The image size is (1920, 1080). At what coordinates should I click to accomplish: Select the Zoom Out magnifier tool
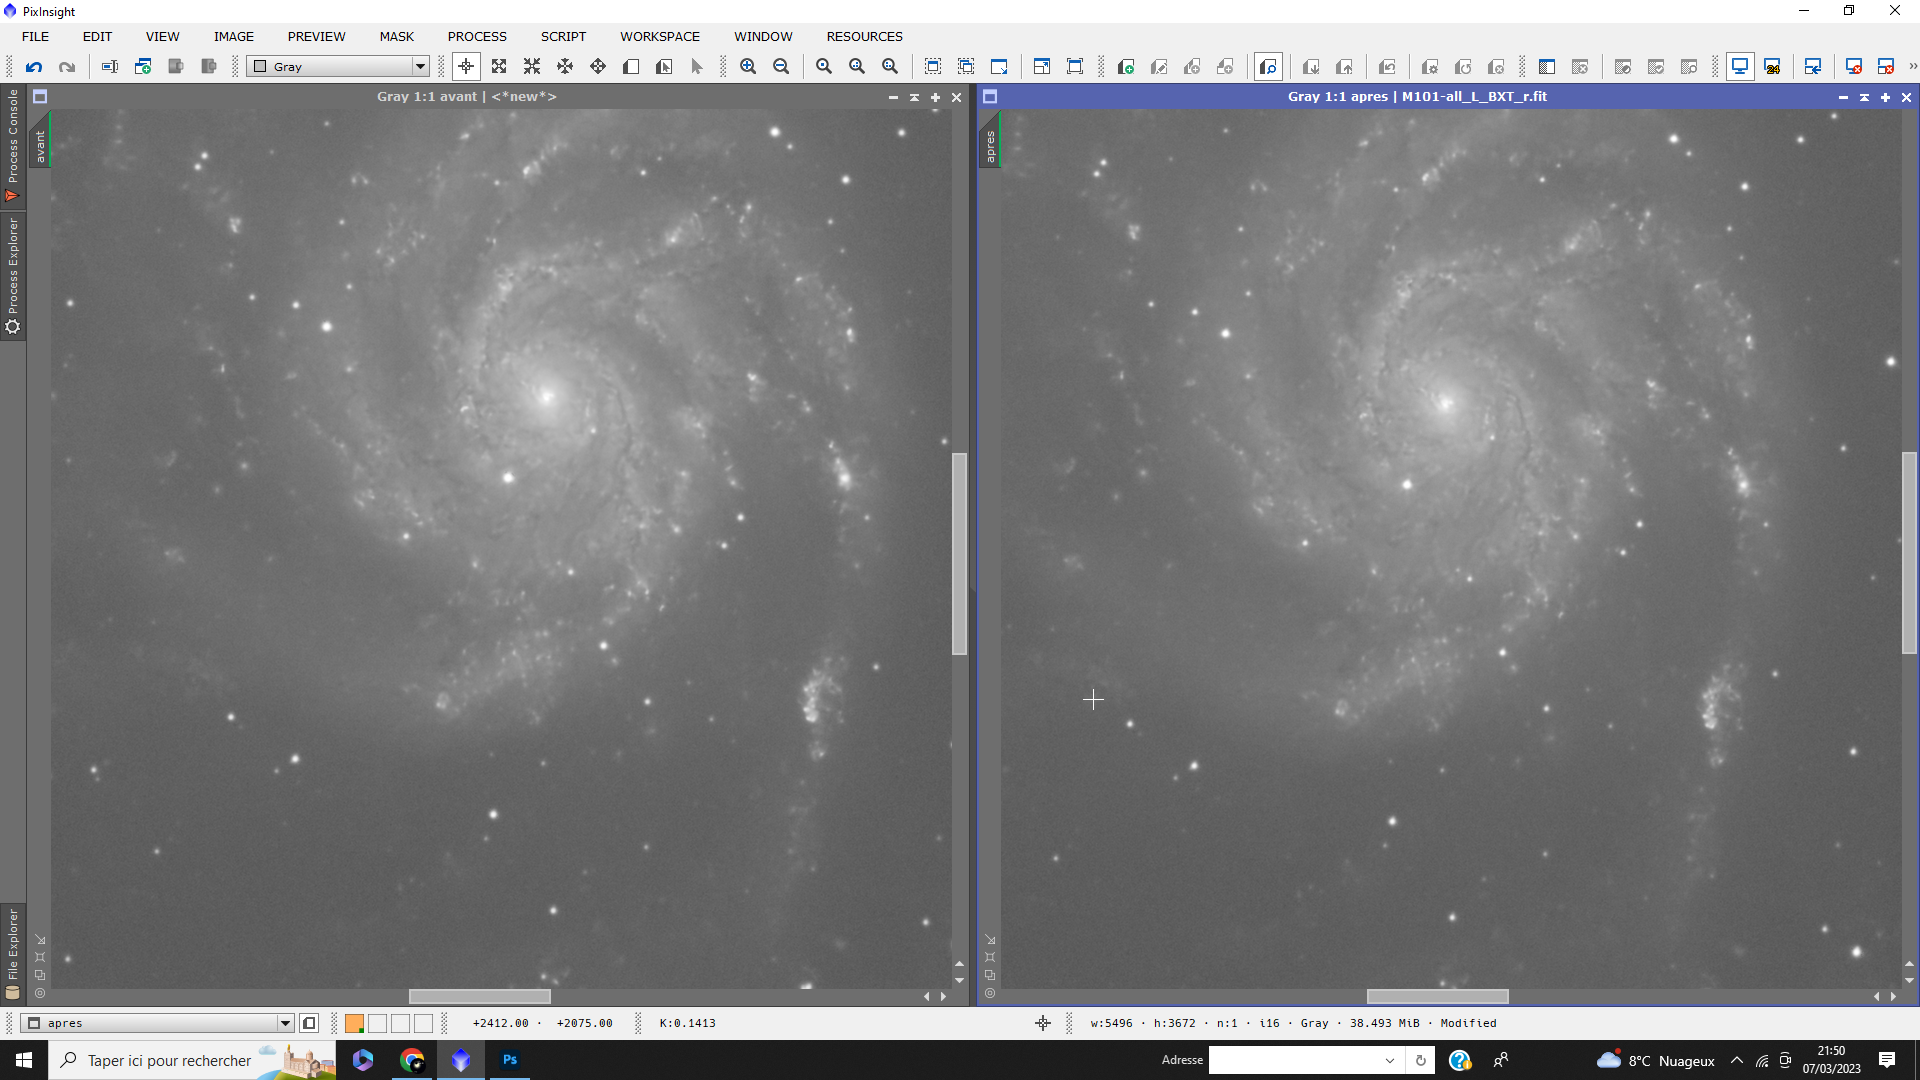pyautogui.click(x=781, y=67)
